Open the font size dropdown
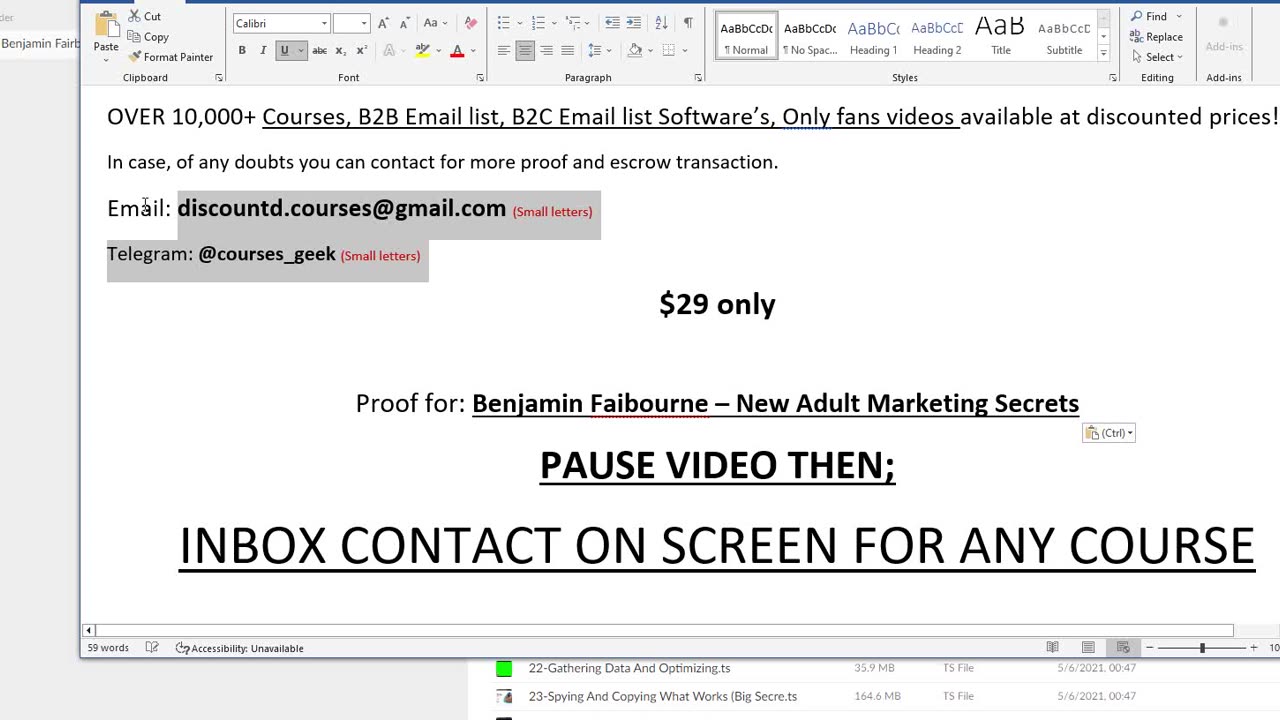Viewport: 1280px width, 720px height. (x=364, y=23)
